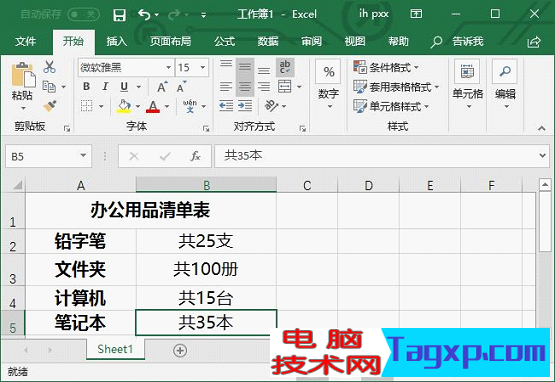Click the Increase Indent icon
Viewport: 555px width, 382px height.
pyautogui.click(x=245, y=106)
